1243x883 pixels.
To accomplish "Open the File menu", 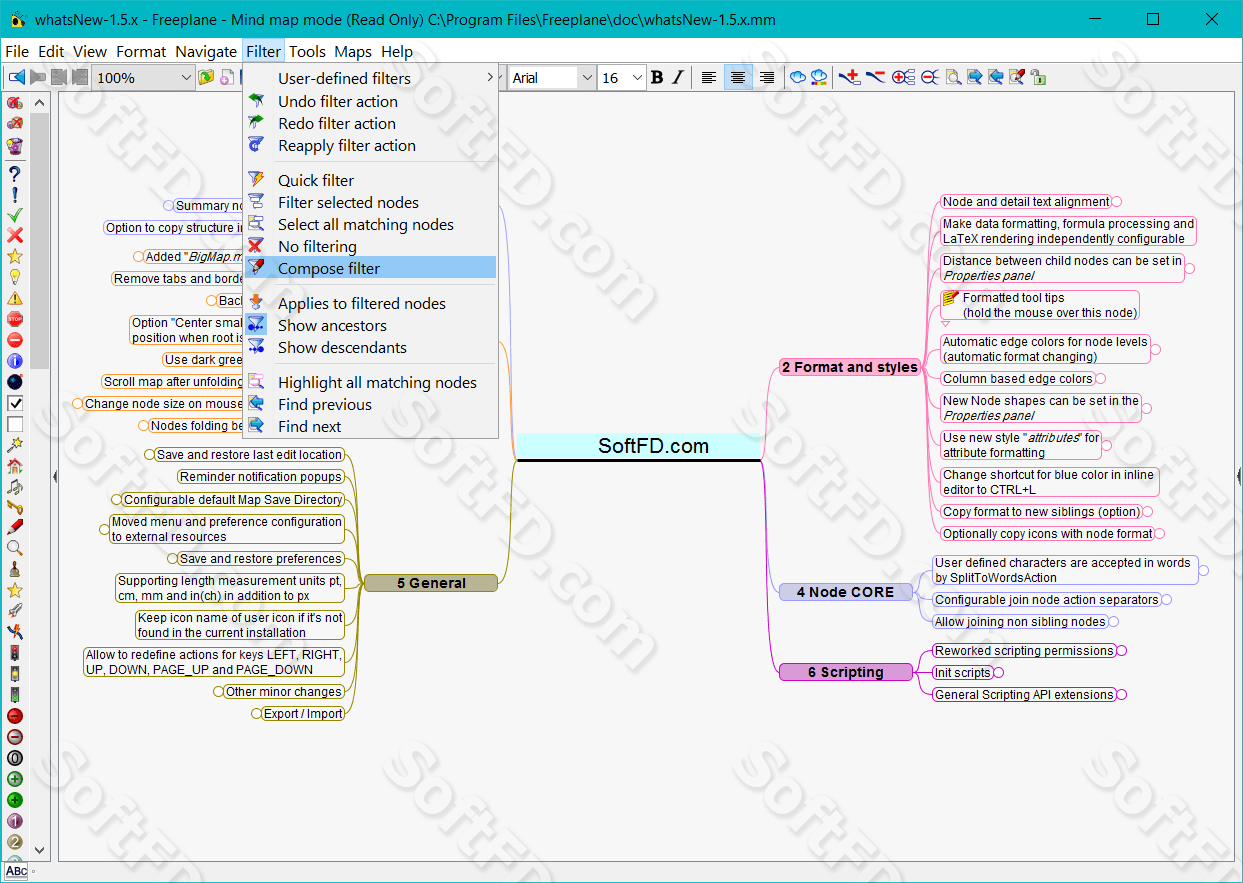I will (17, 51).
